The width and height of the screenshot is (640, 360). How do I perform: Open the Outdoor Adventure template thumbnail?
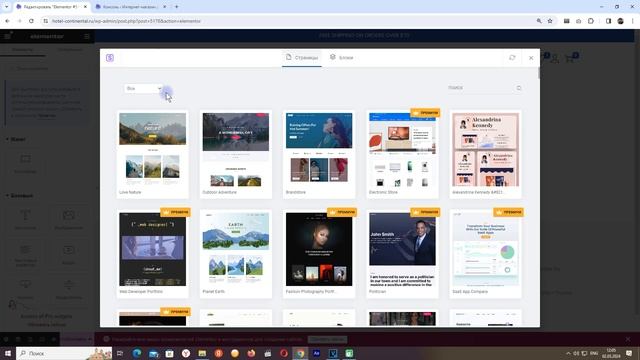coord(236,149)
